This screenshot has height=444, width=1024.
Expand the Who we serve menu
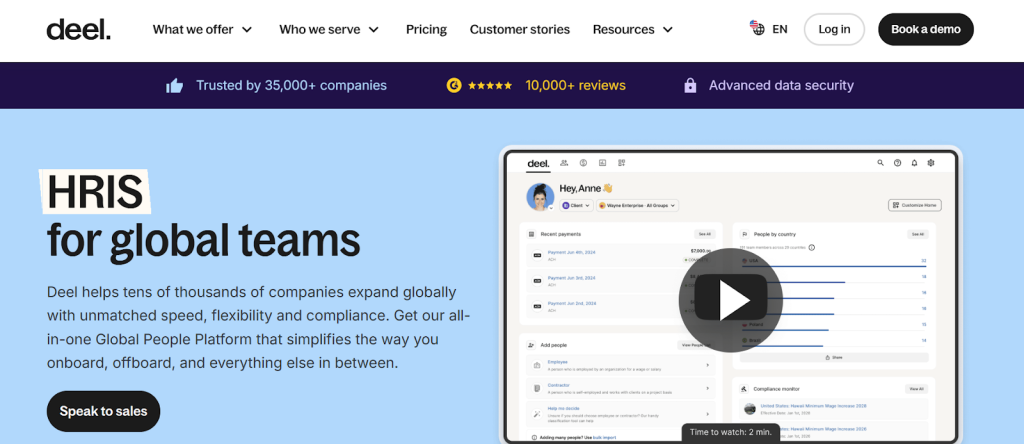tap(329, 29)
